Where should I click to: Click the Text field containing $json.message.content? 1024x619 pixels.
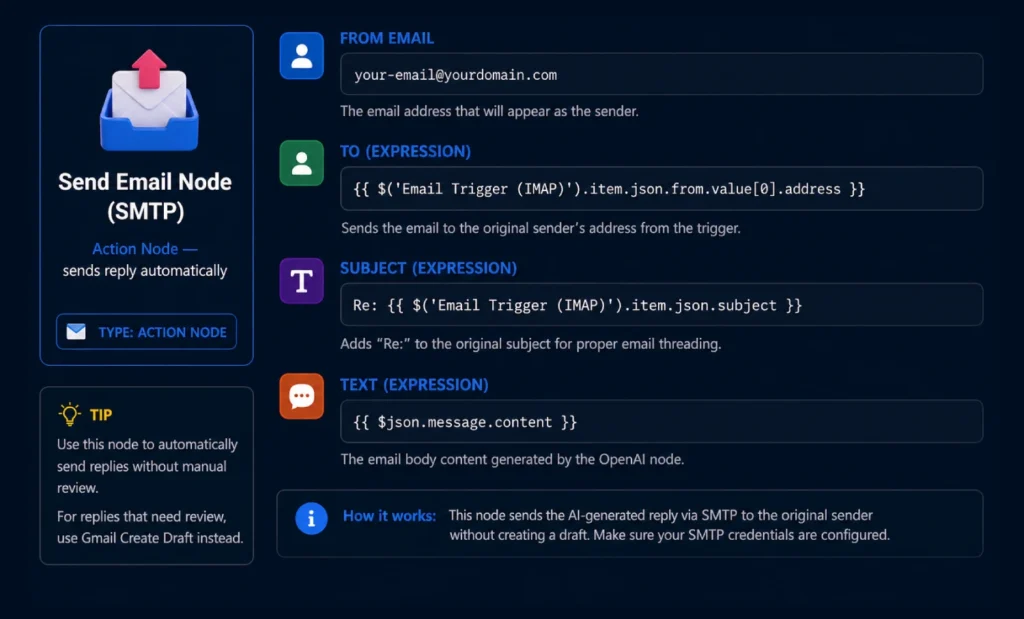coord(662,422)
